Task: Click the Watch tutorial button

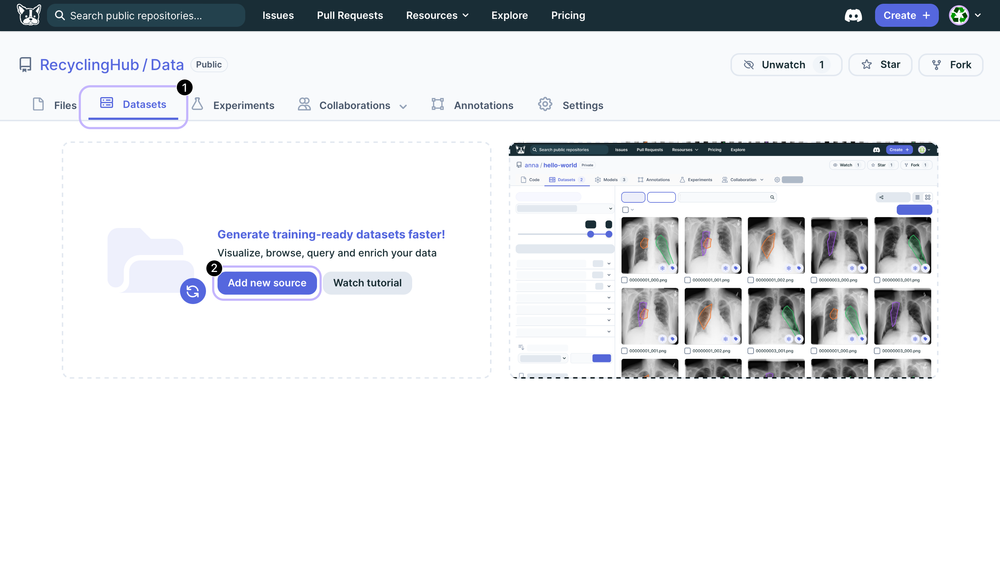Action: (367, 283)
